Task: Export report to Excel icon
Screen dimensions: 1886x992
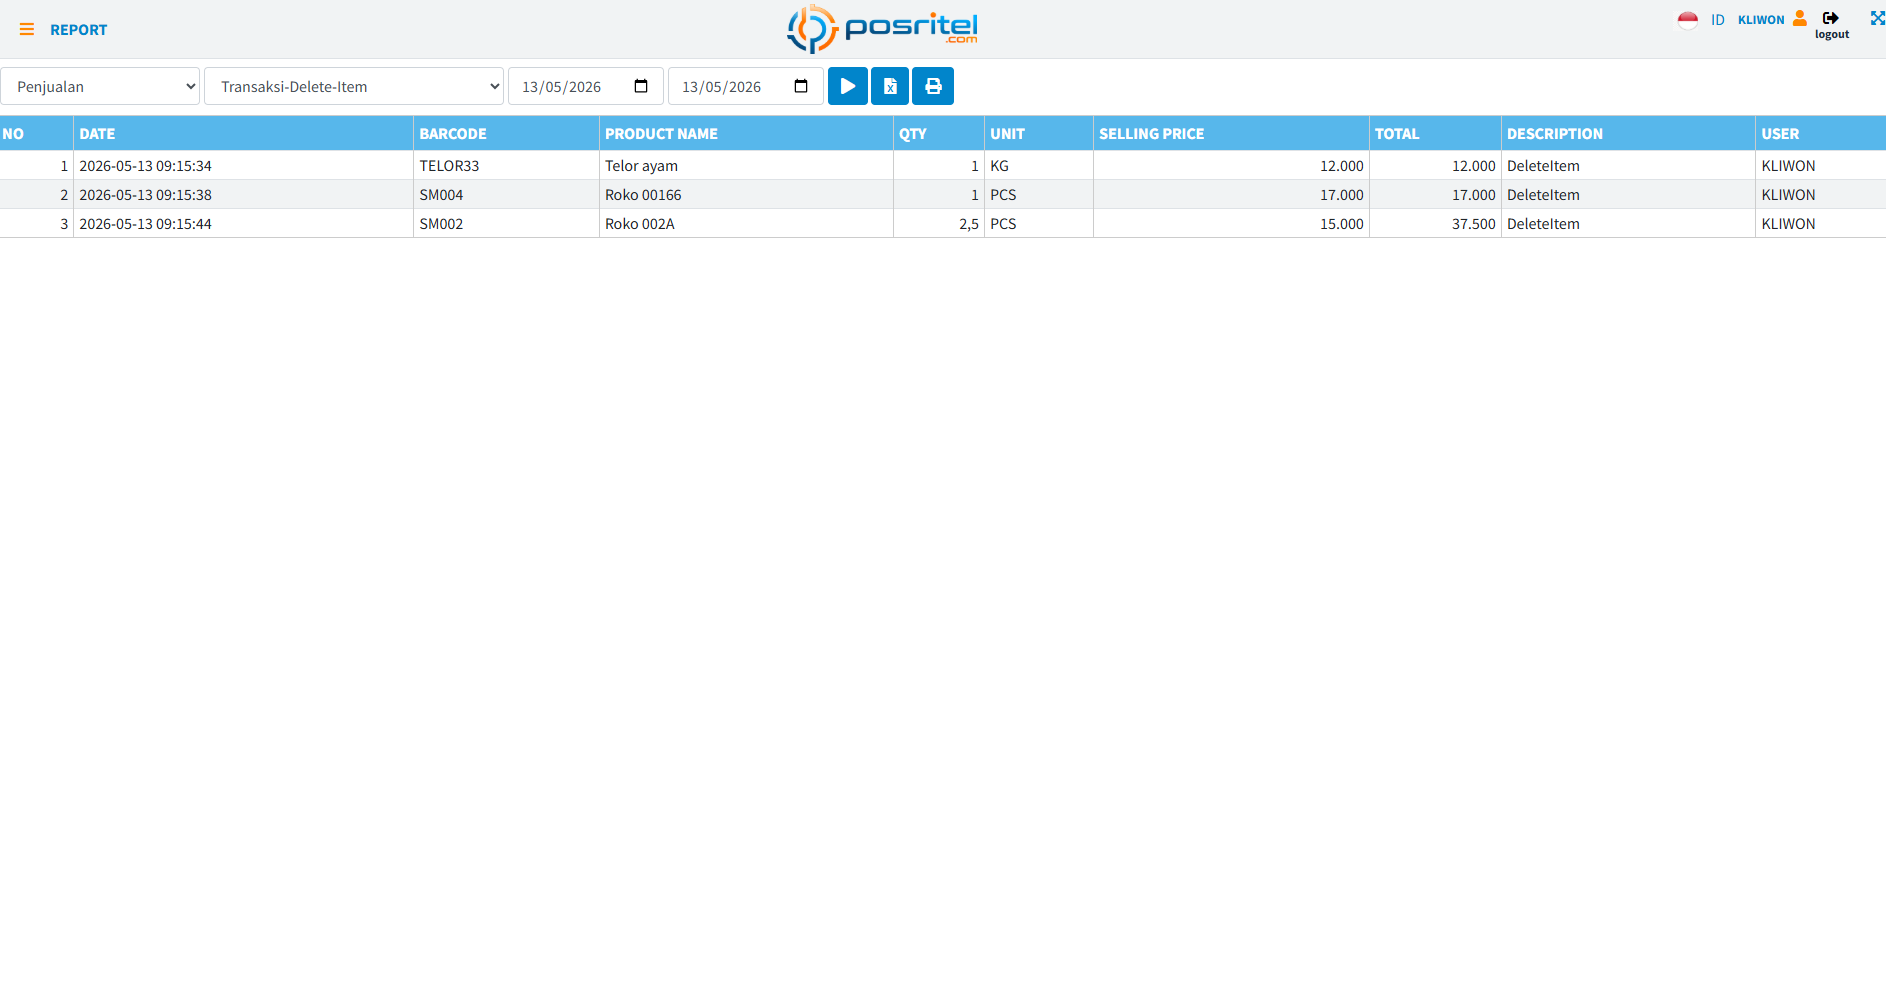Action: (x=890, y=86)
